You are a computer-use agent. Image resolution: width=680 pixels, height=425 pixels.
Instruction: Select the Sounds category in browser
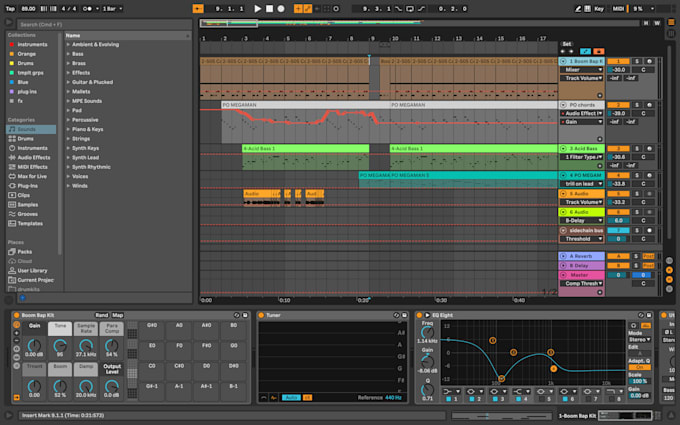point(31,129)
